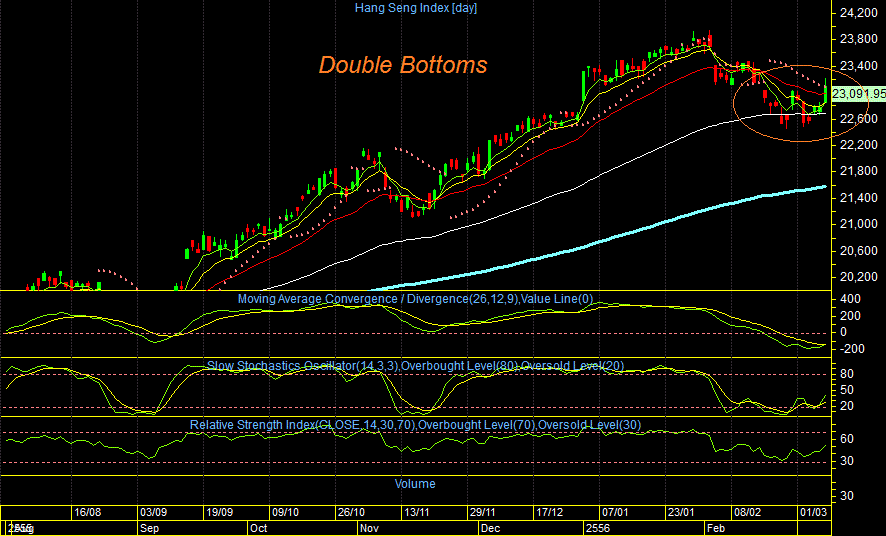Click the 24,200 price axis label

[x=859, y=13]
